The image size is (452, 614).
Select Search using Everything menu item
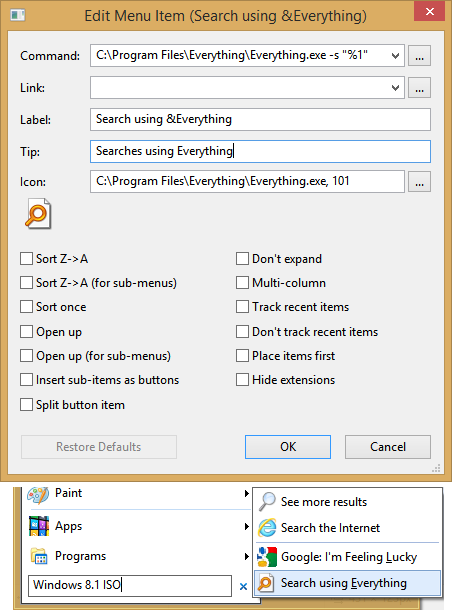point(347,583)
